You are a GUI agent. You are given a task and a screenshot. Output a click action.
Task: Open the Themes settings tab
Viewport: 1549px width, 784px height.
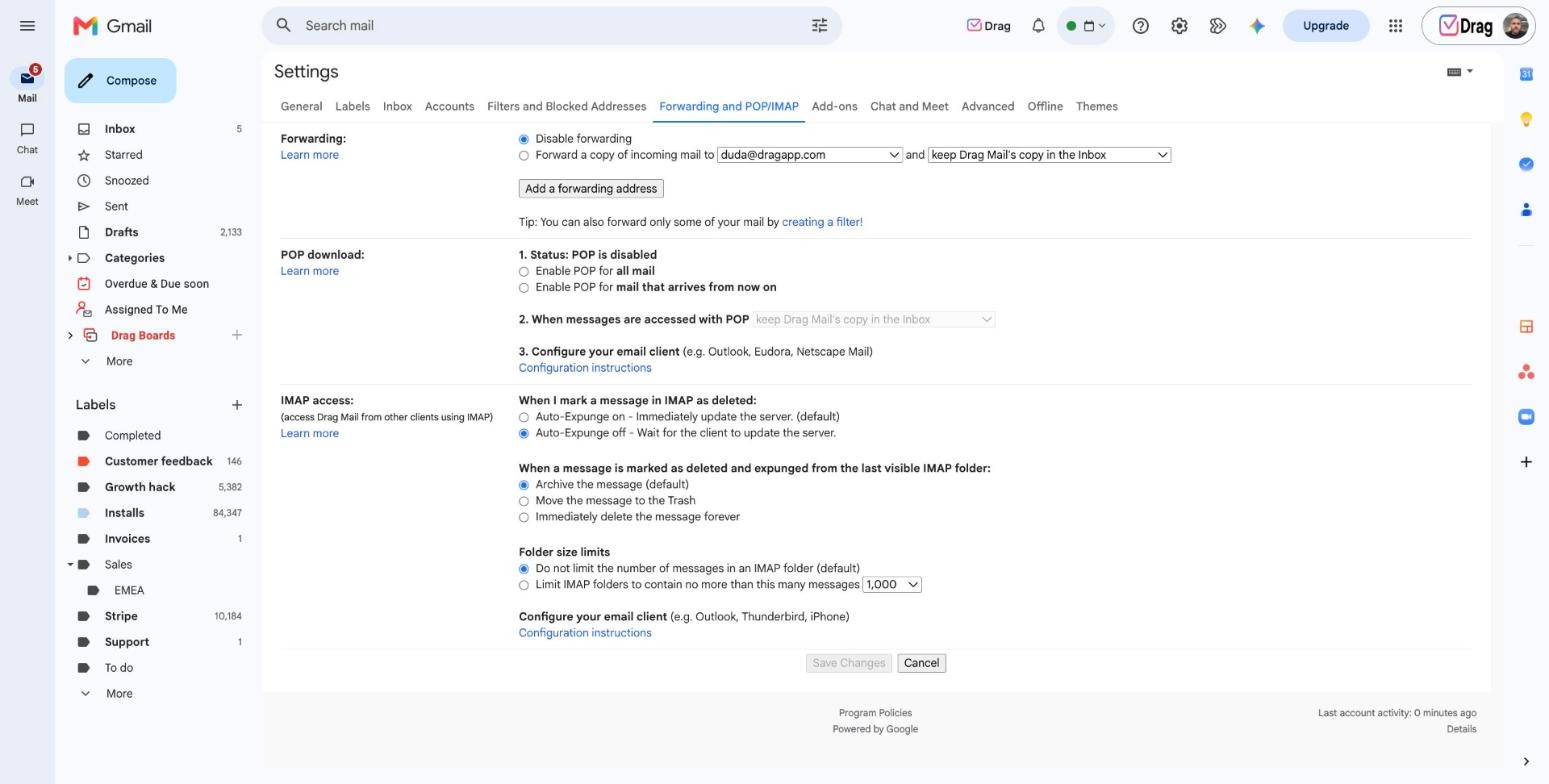tap(1096, 106)
